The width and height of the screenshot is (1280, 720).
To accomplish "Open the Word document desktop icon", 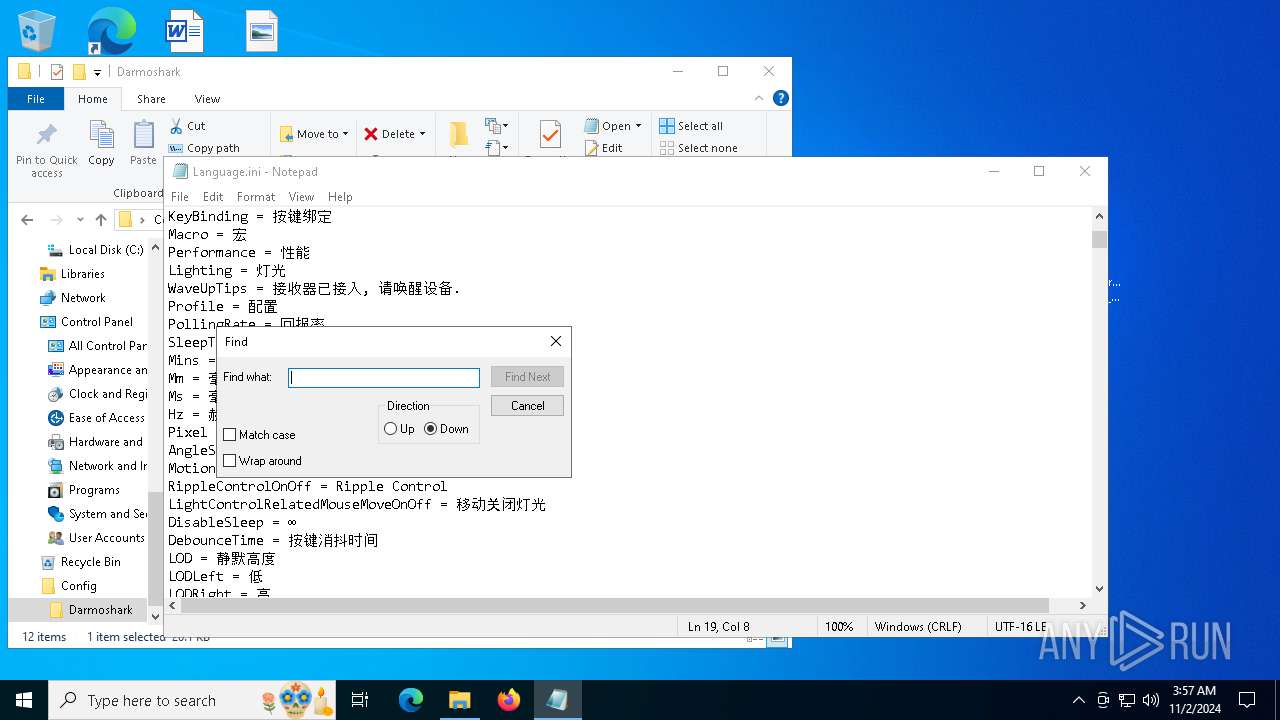I will 184,31.
